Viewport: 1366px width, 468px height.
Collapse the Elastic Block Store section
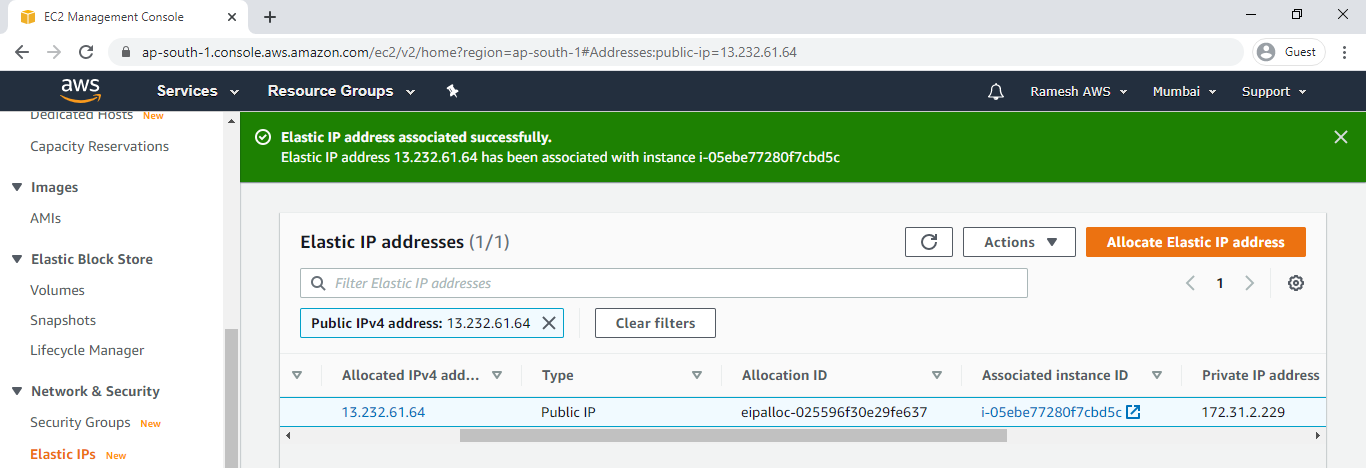[x=16, y=259]
